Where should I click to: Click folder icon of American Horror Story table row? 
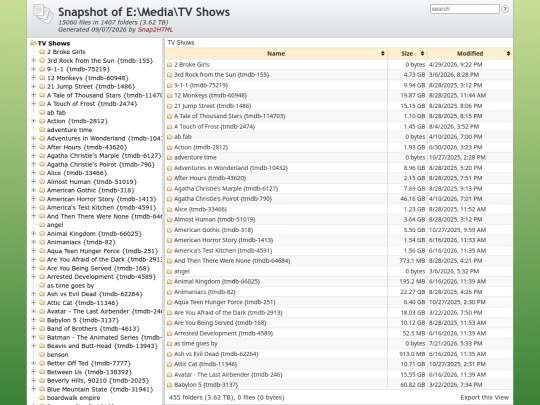click(x=169, y=240)
